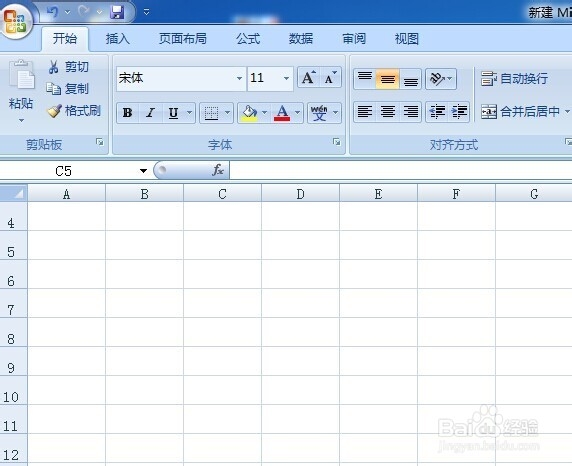Expand the 粘贴 options arrow
The height and width of the screenshot is (466, 572).
coord(22,120)
